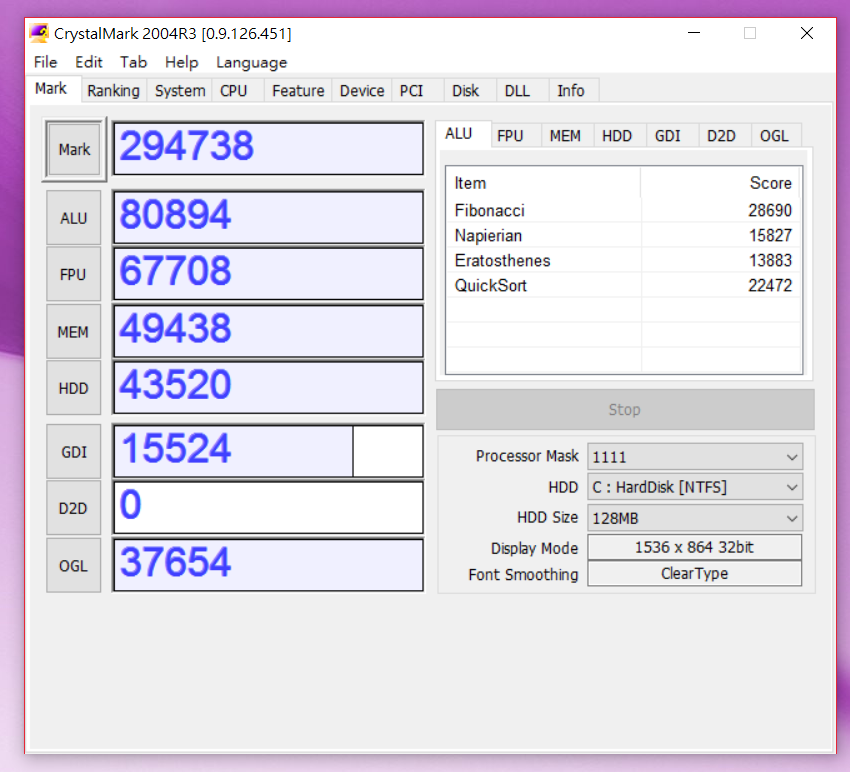Click the D2D benchmark button

[x=74, y=509]
